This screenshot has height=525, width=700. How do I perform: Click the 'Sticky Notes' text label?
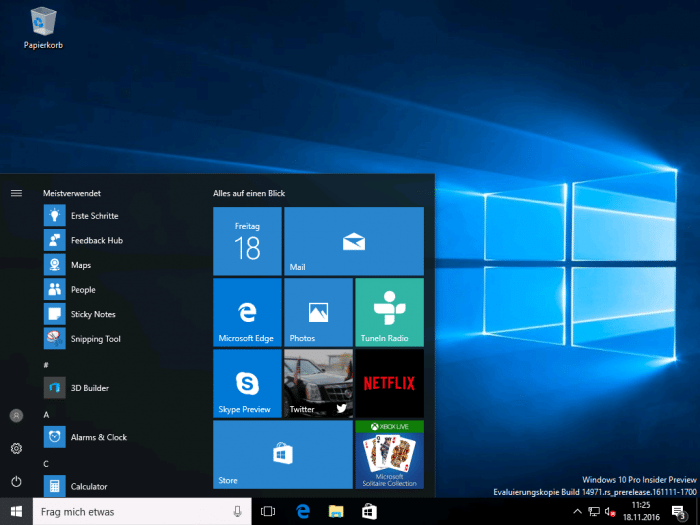pyautogui.click(x=93, y=314)
